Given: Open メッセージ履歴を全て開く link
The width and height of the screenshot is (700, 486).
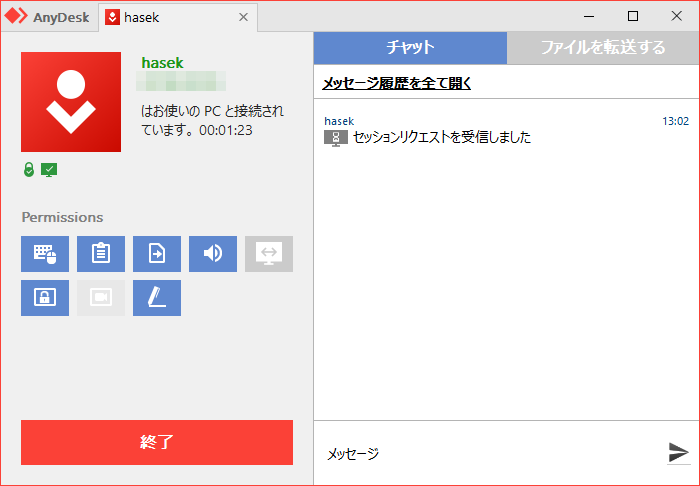Looking at the screenshot, I should 396,83.
